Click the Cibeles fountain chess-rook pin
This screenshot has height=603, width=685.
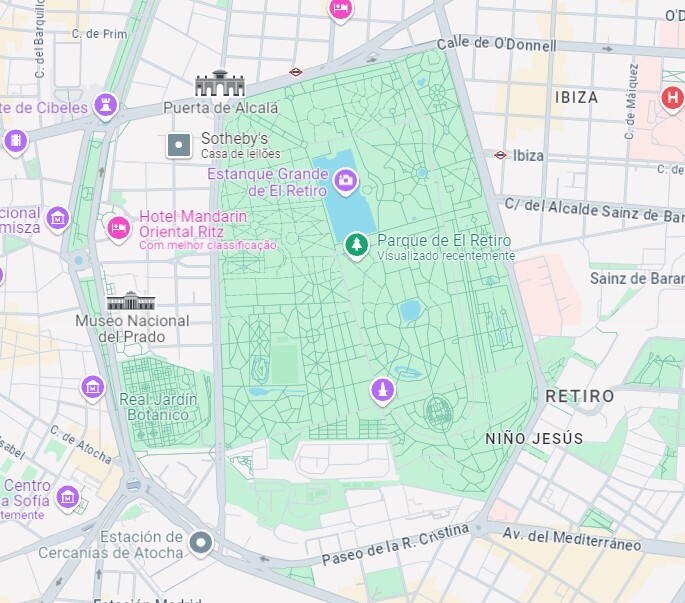106,105
